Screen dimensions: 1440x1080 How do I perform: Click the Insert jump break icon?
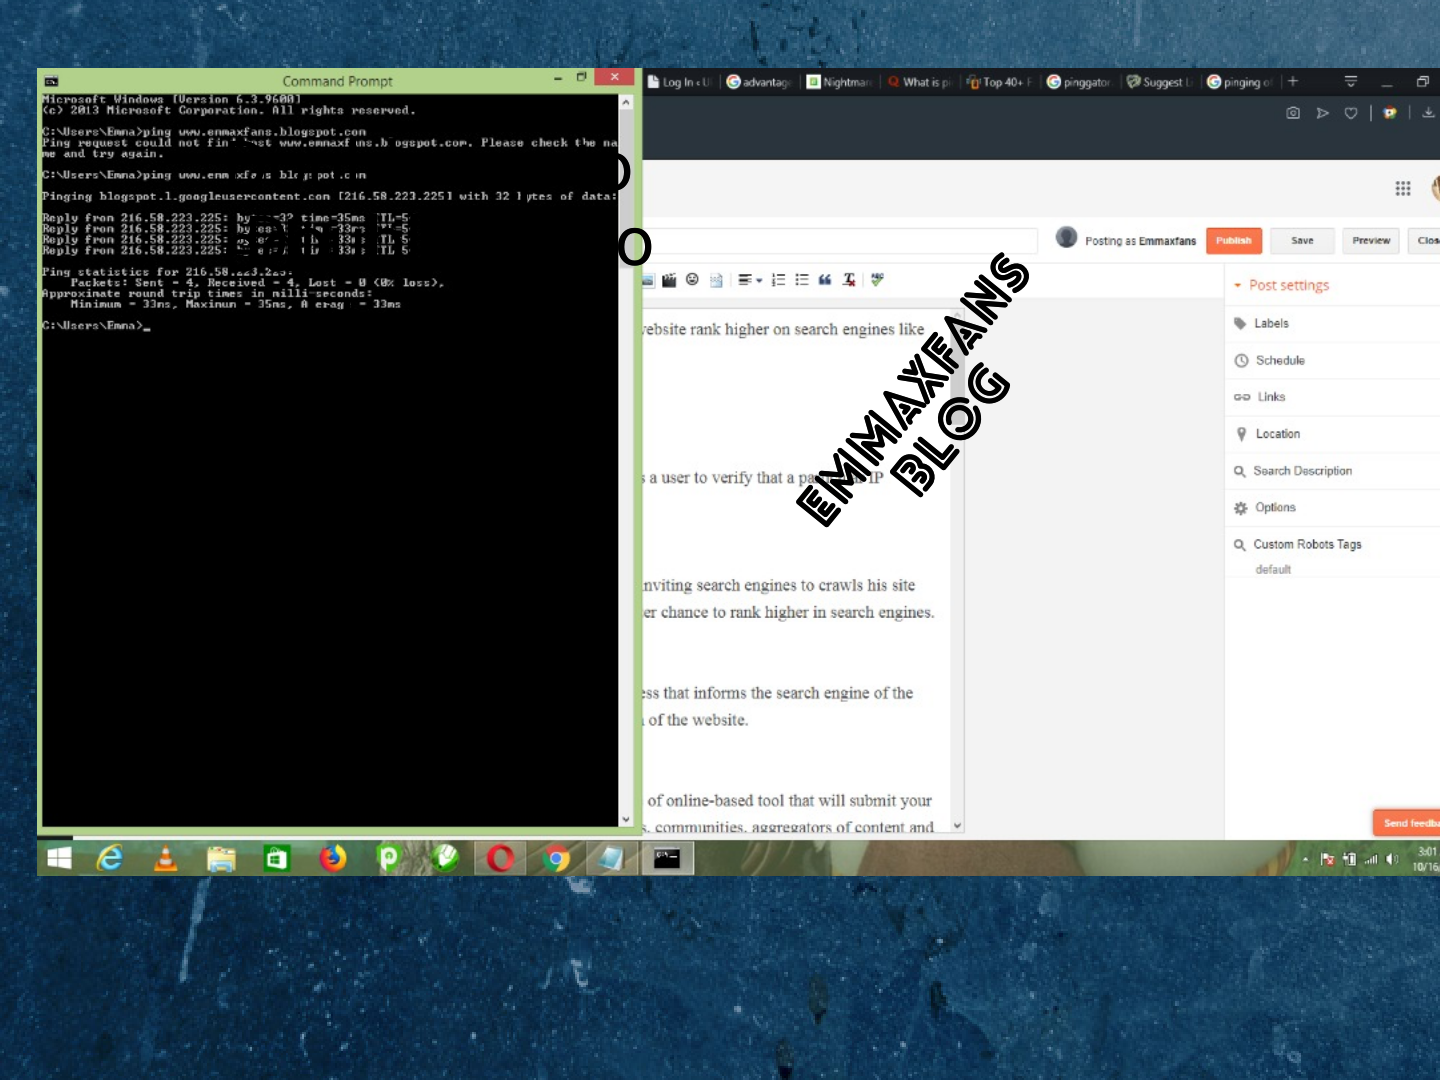pos(718,280)
